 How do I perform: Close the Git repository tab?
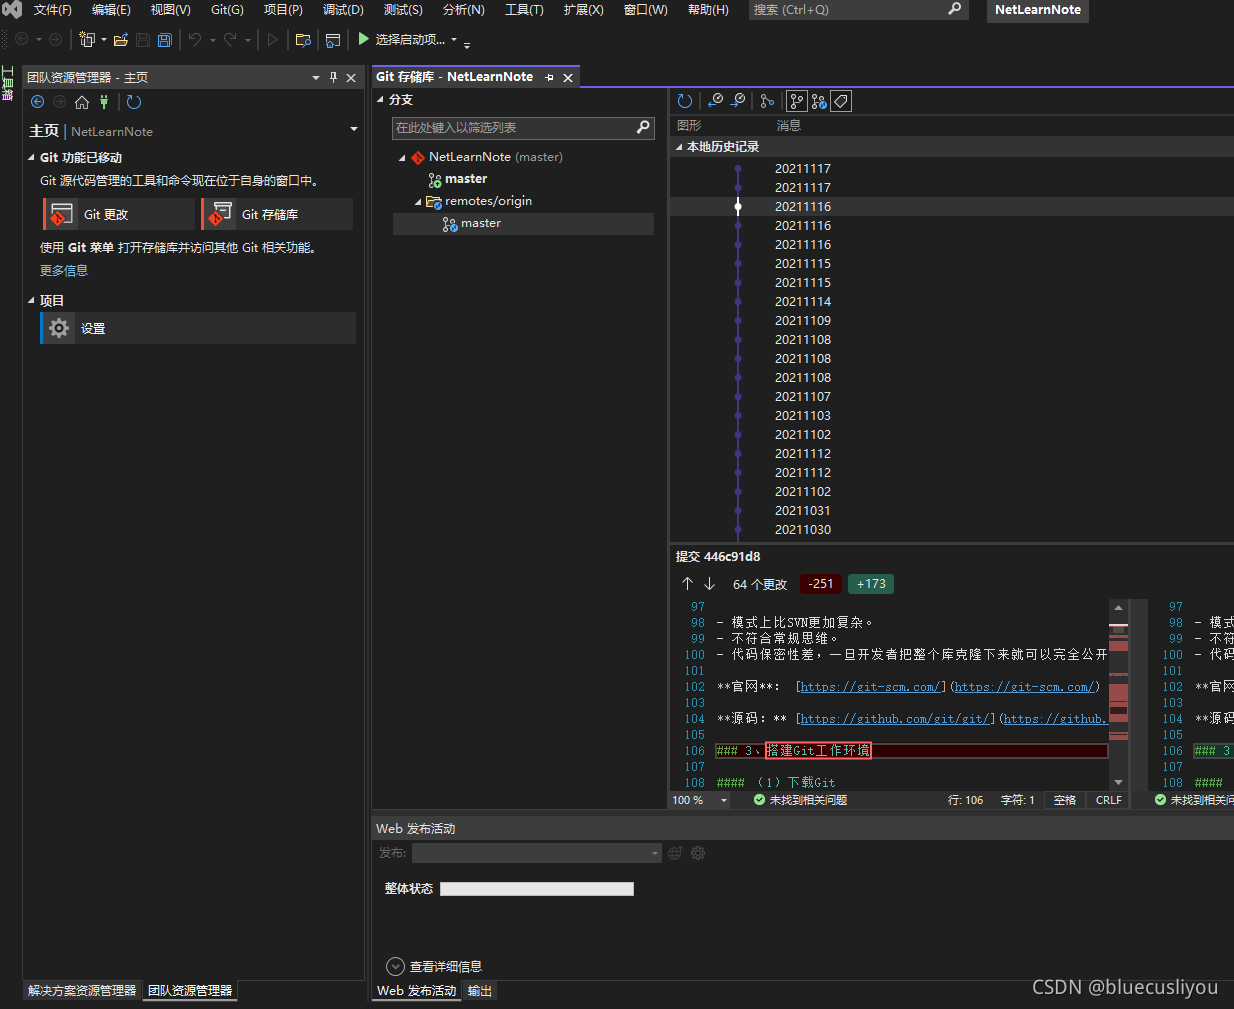[568, 77]
